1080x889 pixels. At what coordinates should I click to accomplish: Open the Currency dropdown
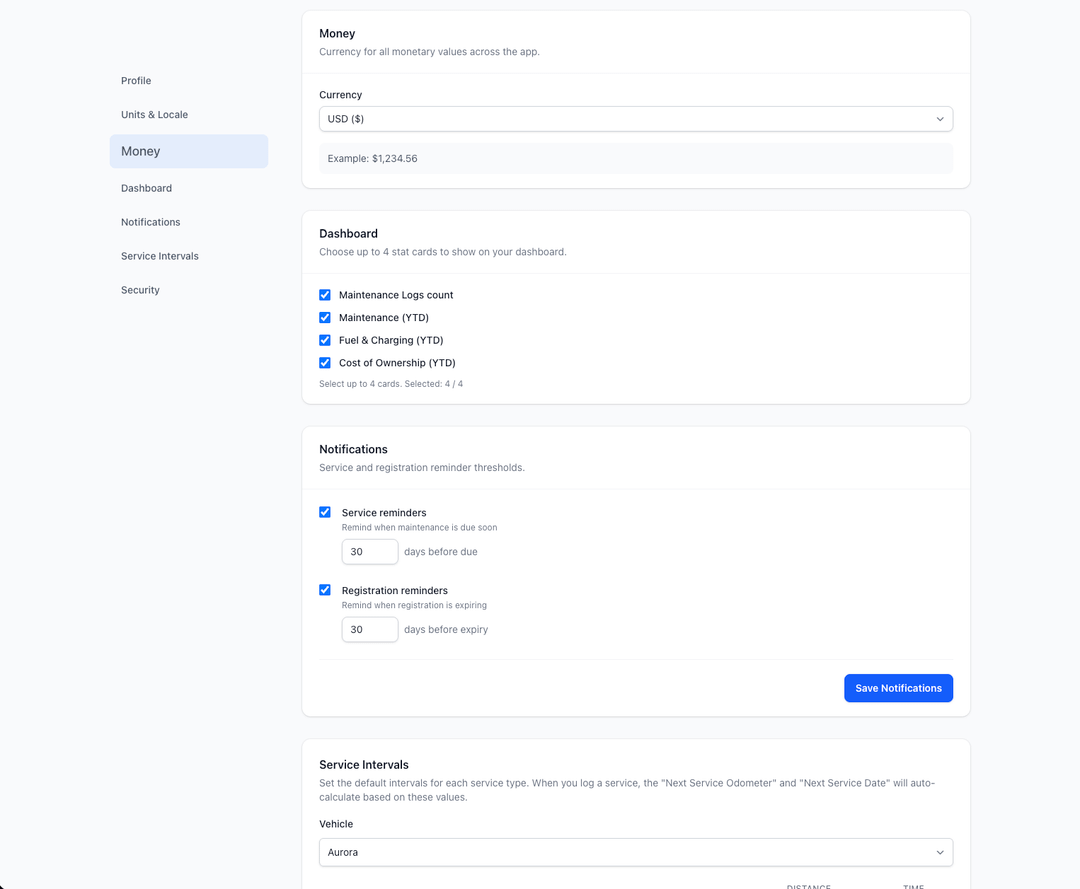point(620,119)
